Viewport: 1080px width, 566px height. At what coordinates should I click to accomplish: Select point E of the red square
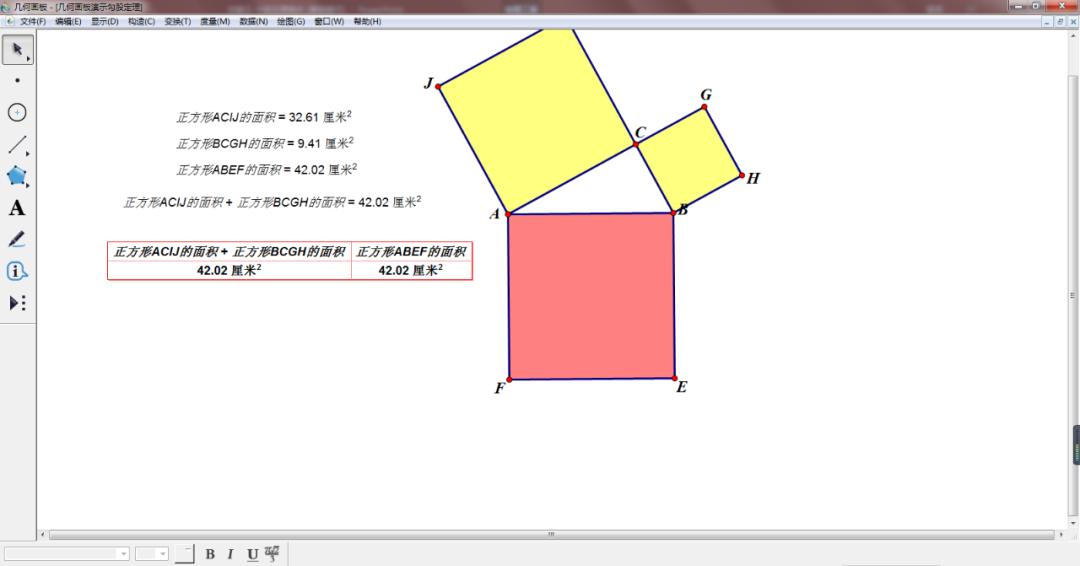click(674, 378)
